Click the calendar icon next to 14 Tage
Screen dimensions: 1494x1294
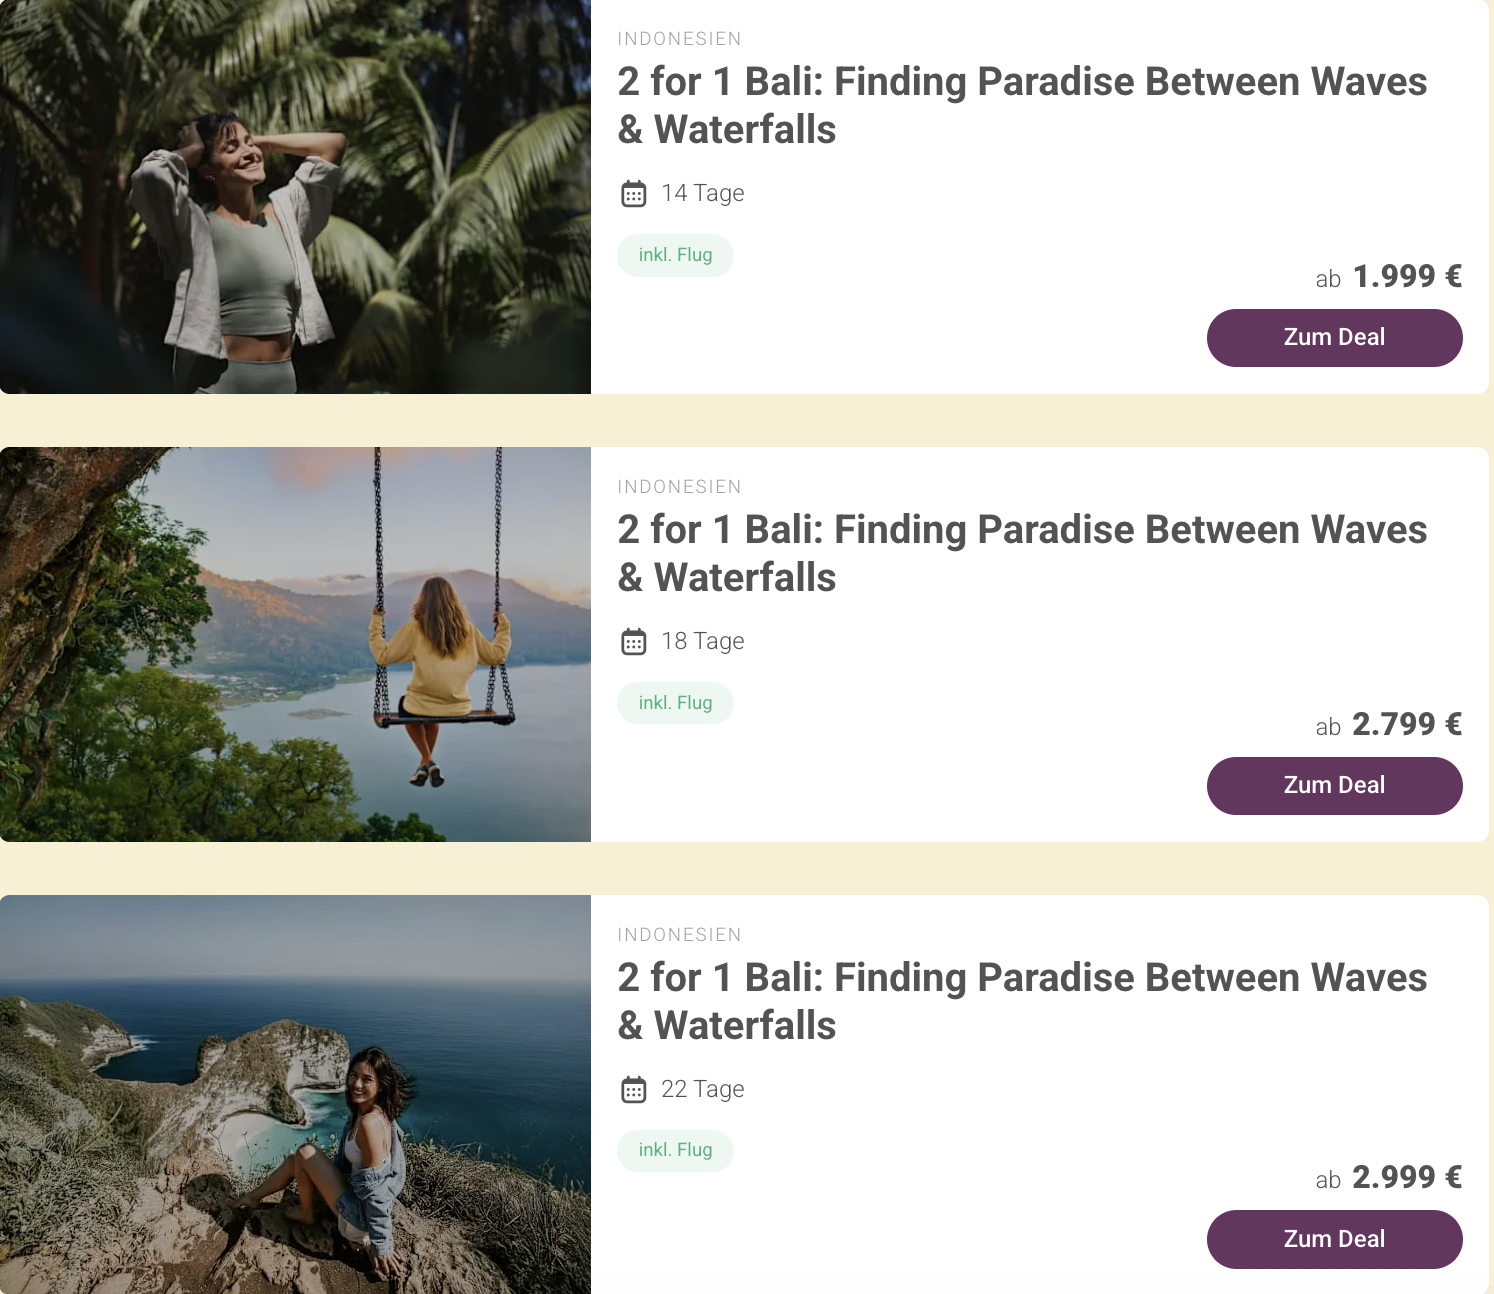point(634,194)
